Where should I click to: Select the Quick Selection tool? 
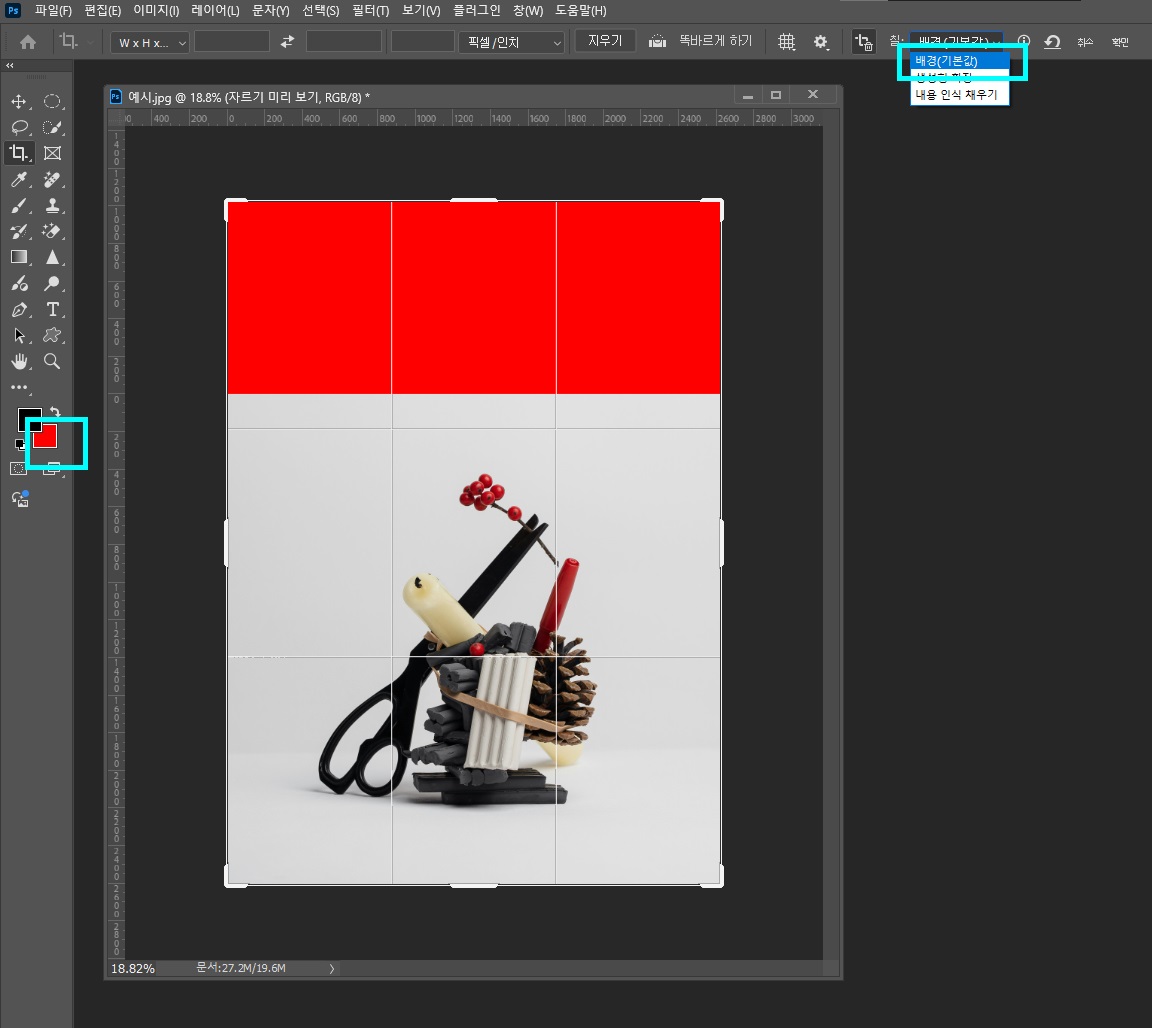[x=52, y=127]
